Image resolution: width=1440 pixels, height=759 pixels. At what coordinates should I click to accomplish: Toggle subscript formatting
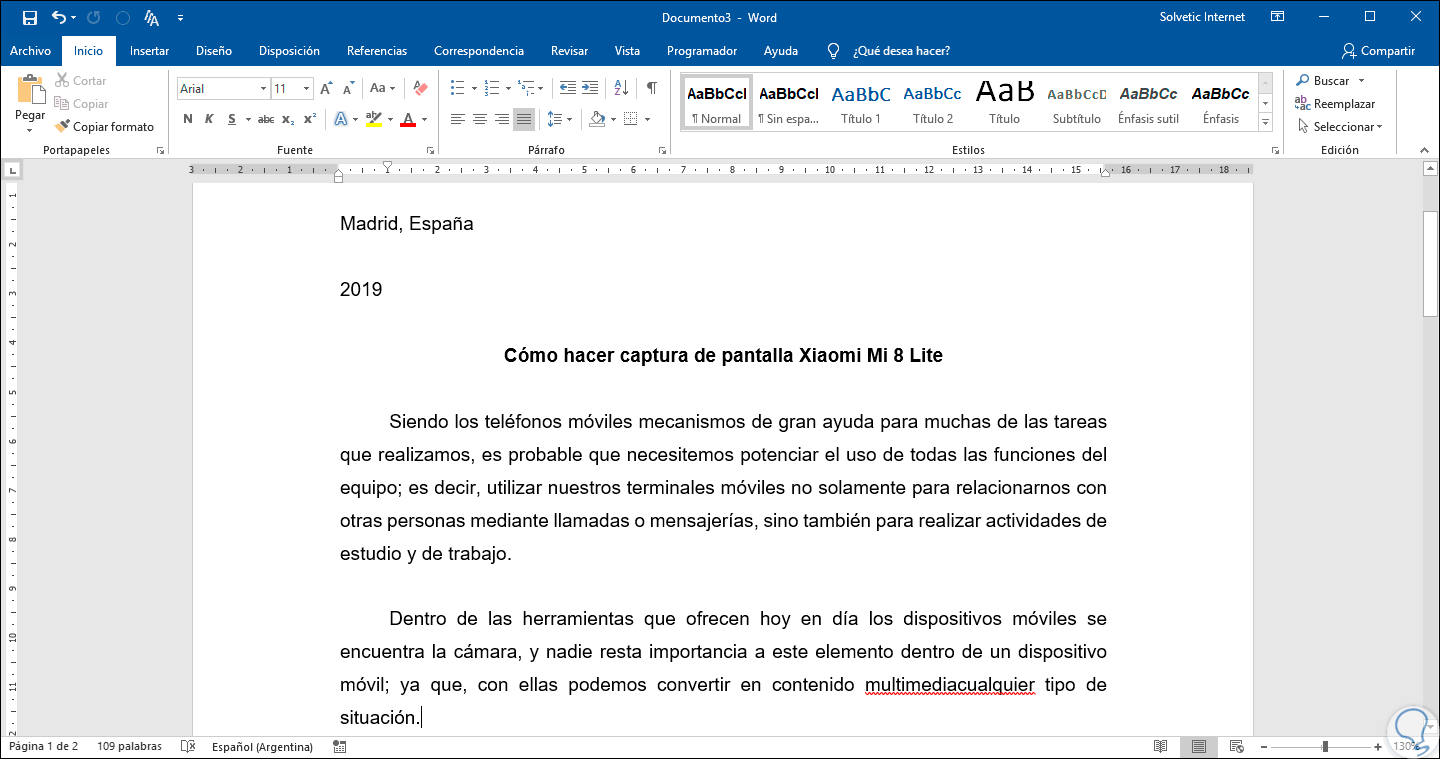coord(288,119)
